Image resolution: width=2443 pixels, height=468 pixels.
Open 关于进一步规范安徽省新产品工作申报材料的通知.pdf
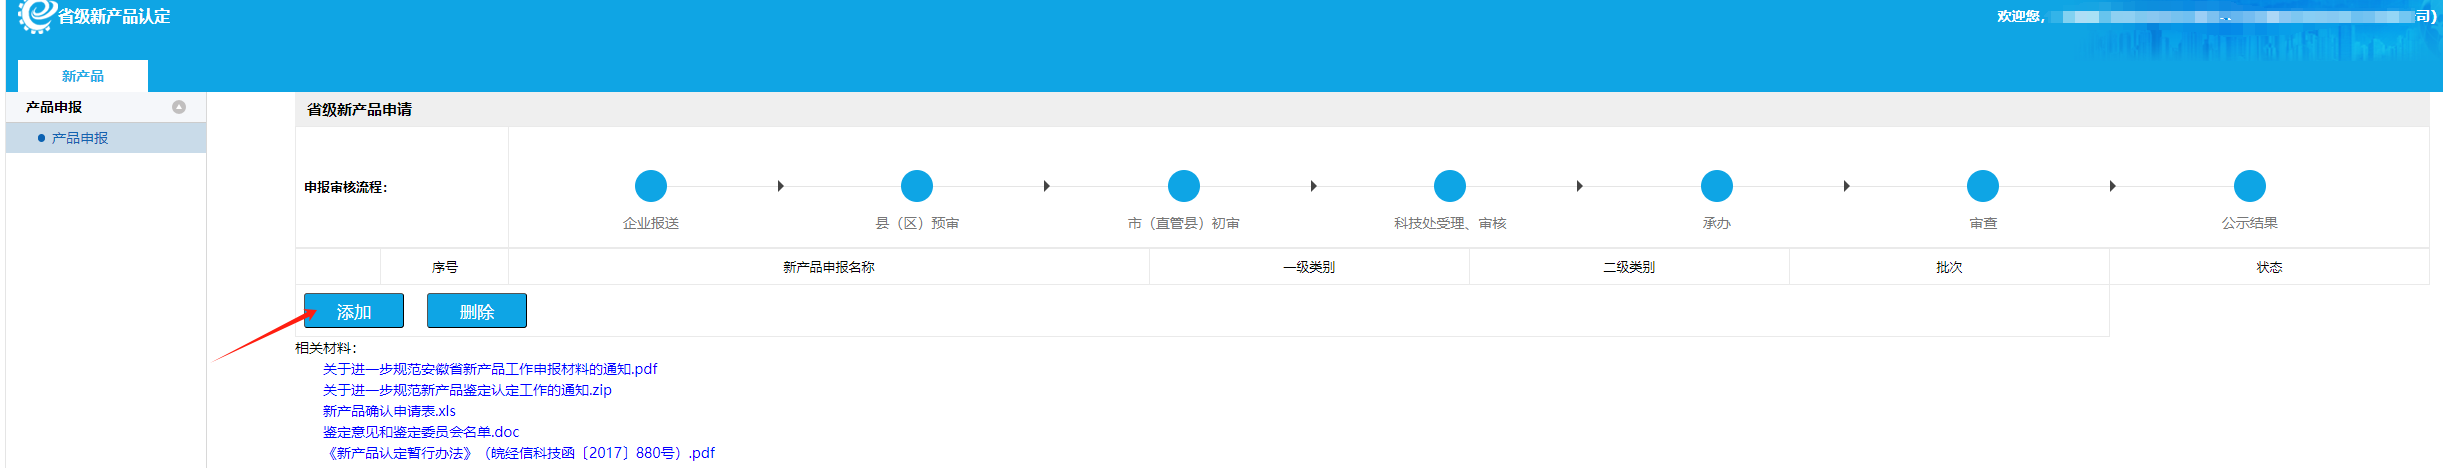click(489, 369)
